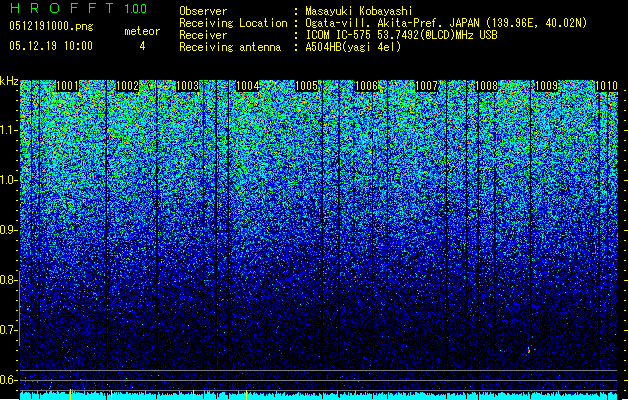This screenshot has width=629, height=400.
Task: Click the 1.1 kHz axis label
Action: [x=9, y=130]
